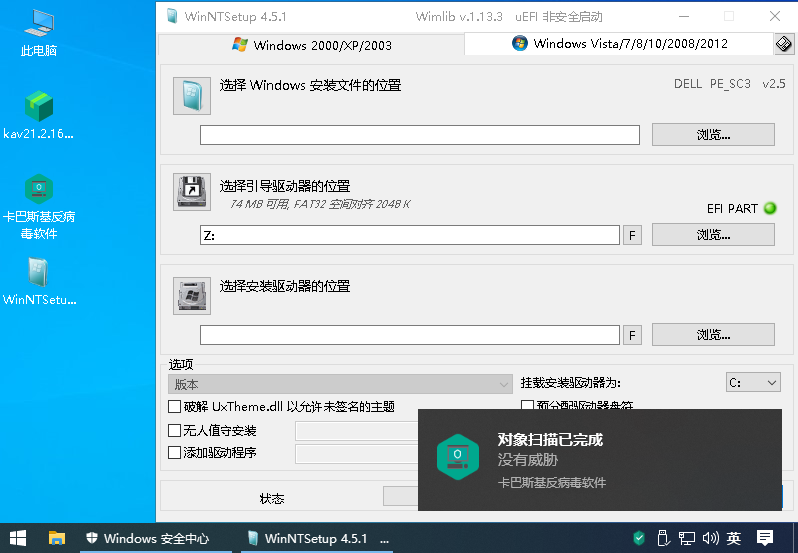
Task: Click the 添加驱动程序 path field
Action: point(356,454)
